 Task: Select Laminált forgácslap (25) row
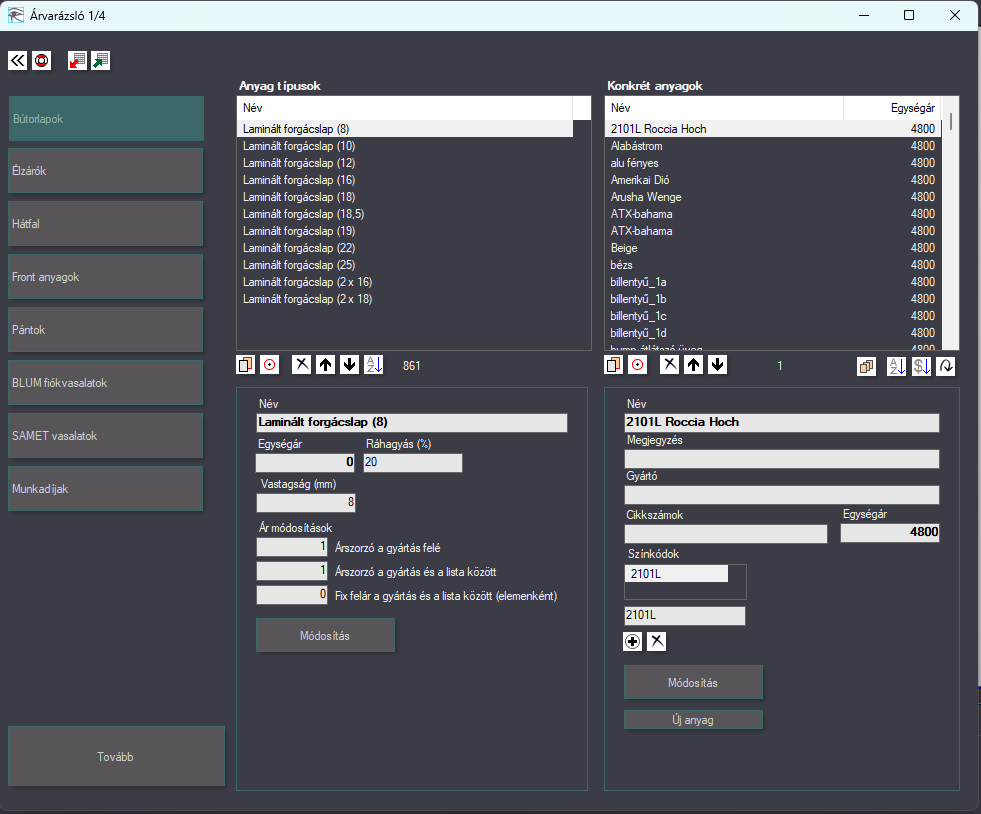click(x=405, y=265)
